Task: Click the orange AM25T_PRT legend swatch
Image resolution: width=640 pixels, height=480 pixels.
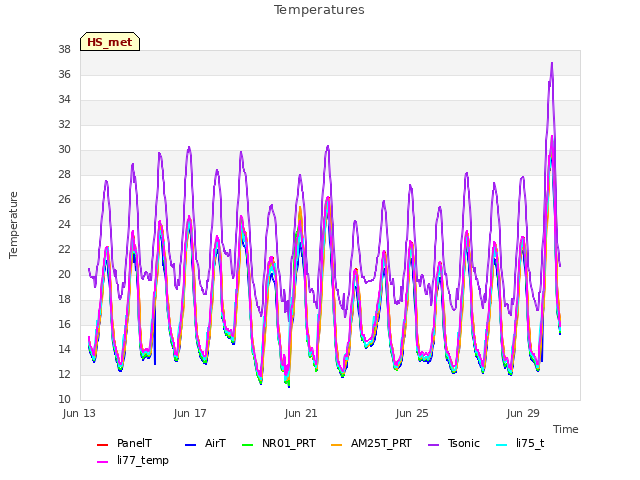Action: click(336, 444)
